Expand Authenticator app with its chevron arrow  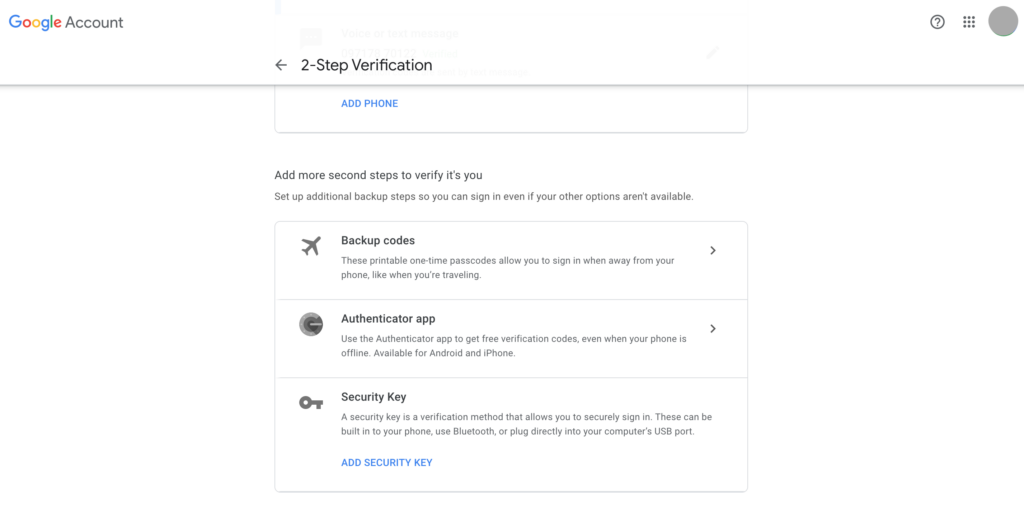(712, 328)
